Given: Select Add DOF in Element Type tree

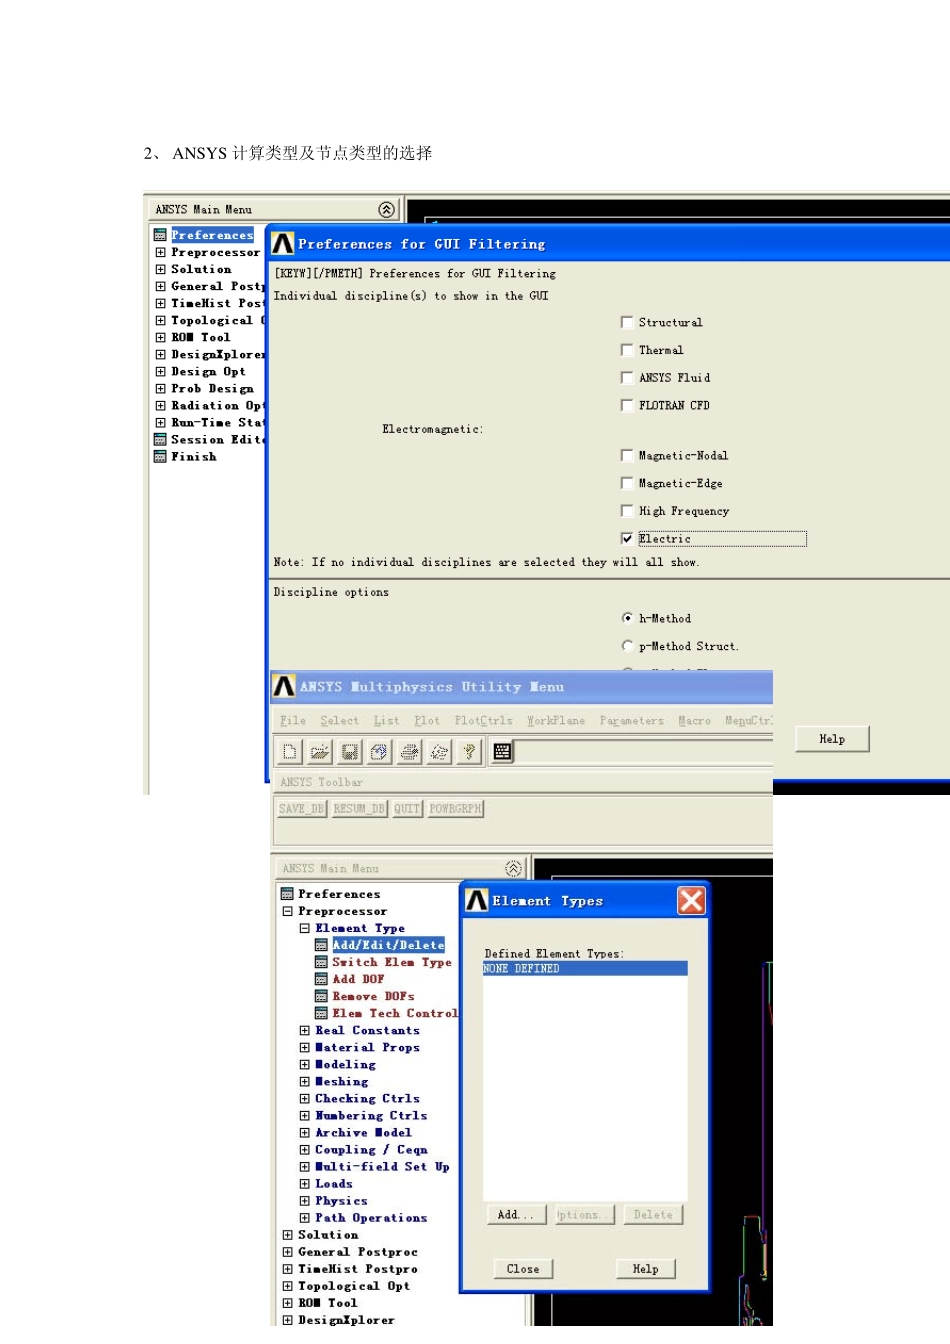Looking at the screenshot, I should point(350,979).
